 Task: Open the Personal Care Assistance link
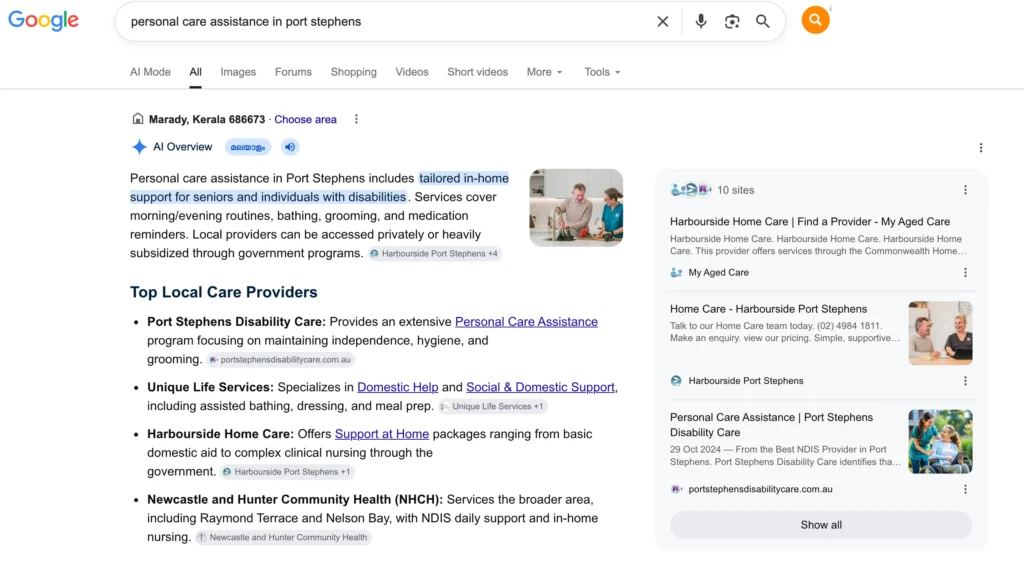pyautogui.click(x=526, y=322)
